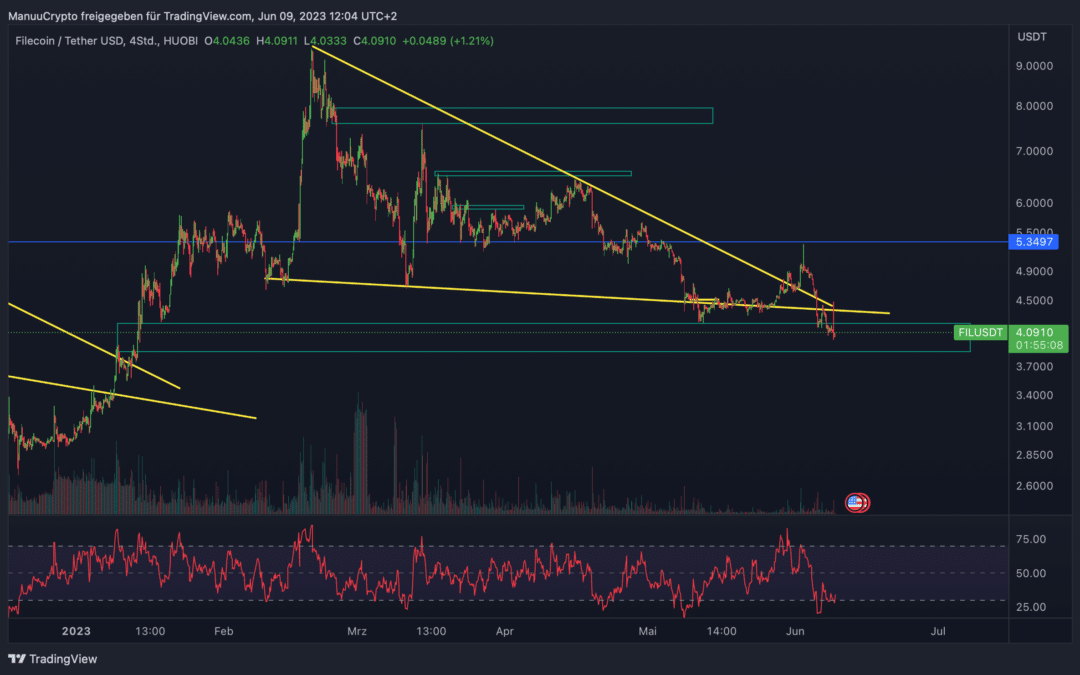The width and height of the screenshot is (1080, 675).
Task: Click the green FILUSDT symbol tag
Action: coord(980,333)
